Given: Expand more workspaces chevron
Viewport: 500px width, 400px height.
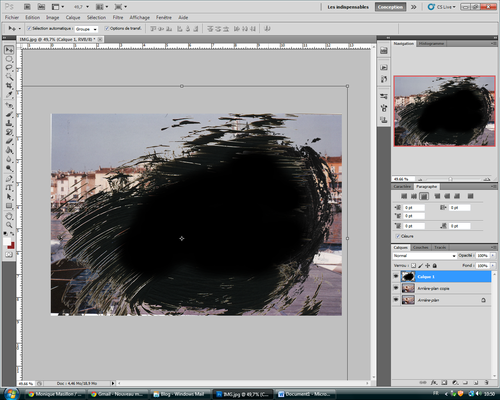Looking at the screenshot, I should click(414, 7).
